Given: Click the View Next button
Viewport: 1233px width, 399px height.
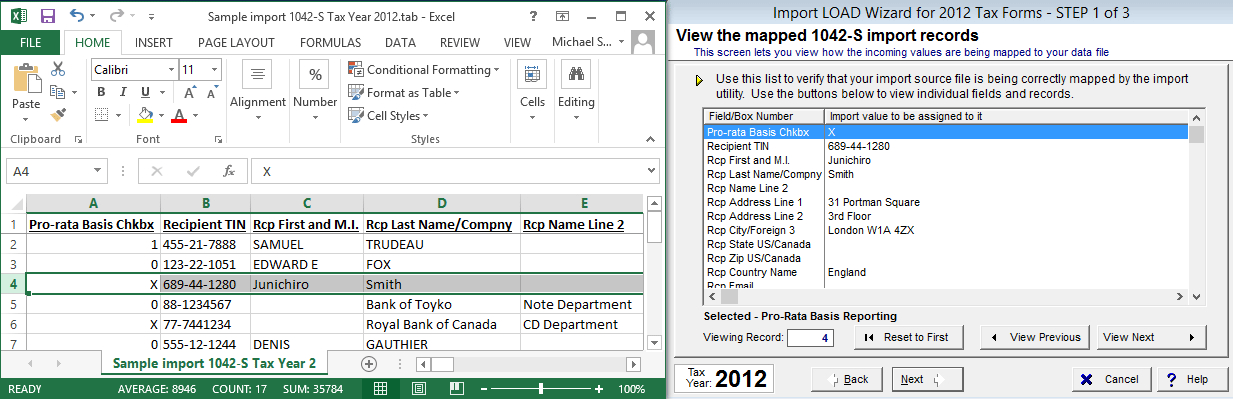Looking at the screenshot, I should [1148, 337].
